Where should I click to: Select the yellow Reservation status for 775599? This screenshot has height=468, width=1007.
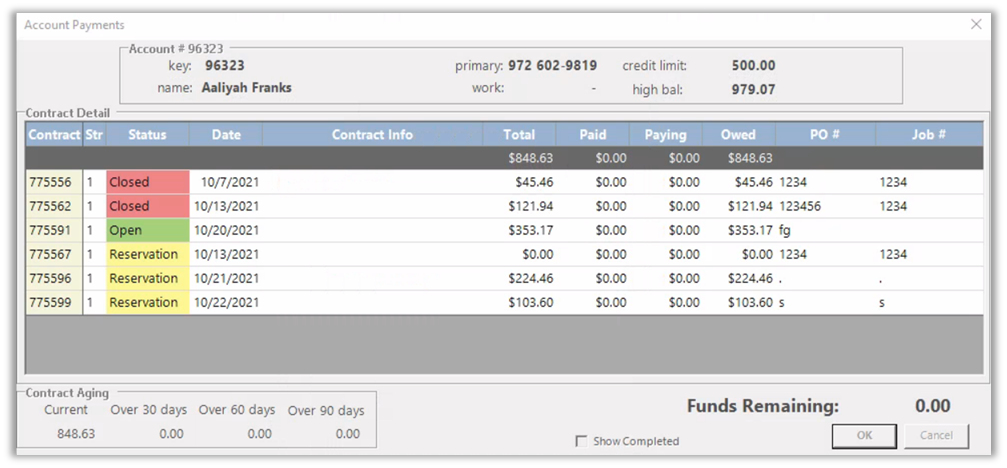(x=147, y=302)
